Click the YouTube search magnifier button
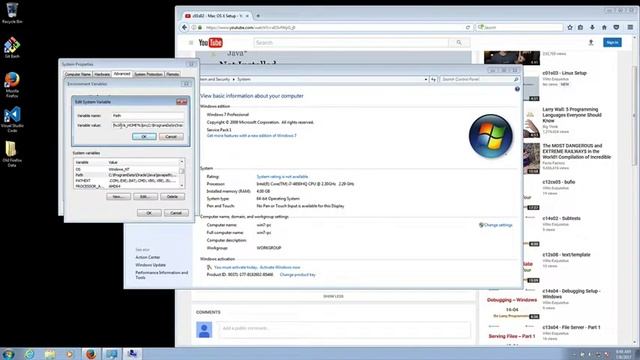The width and height of the screenshot is (640, 360). pyautogui.click(x=459, y=42)
